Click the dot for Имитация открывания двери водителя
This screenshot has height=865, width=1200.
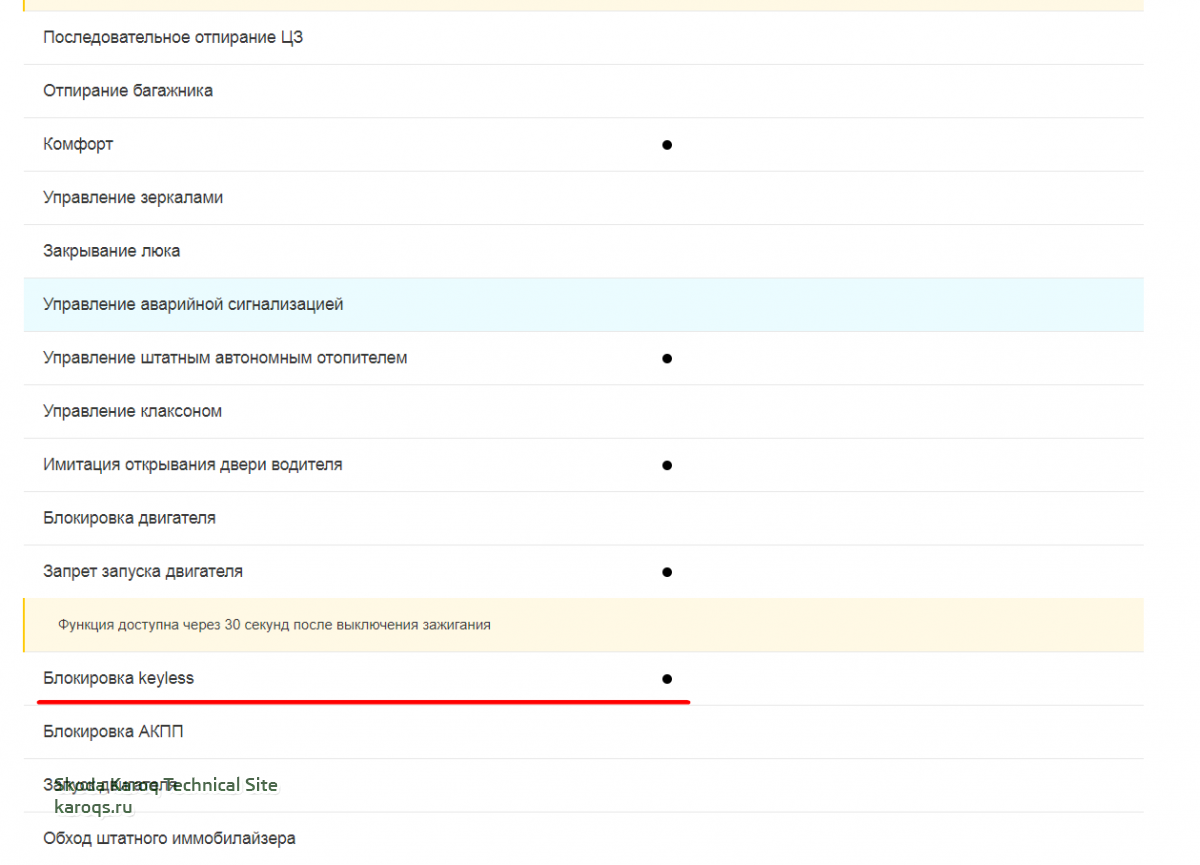coord(667,465)
